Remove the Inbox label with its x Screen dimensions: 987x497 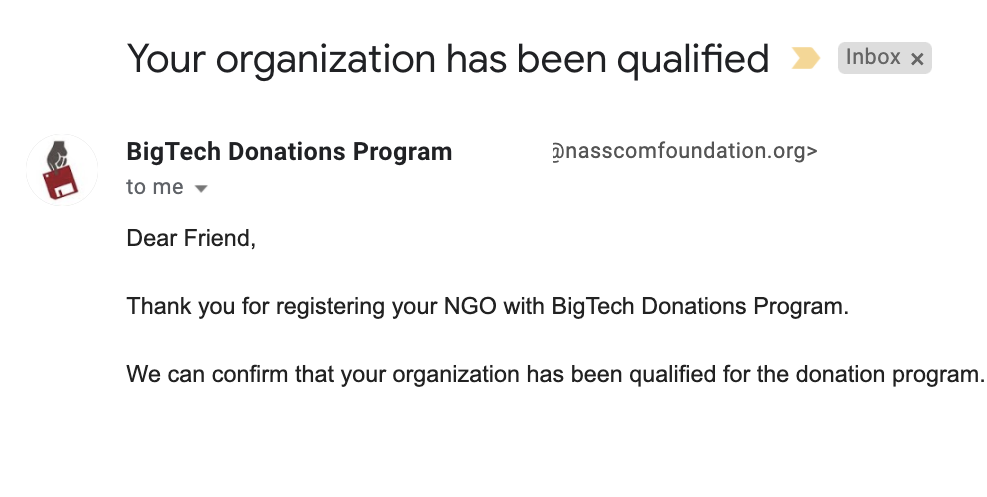coord(917,59)
